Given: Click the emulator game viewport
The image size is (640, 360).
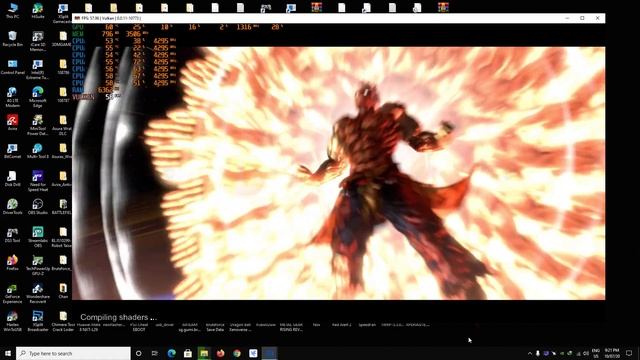Looking at the screenshot, I should (x=339, y=173).
